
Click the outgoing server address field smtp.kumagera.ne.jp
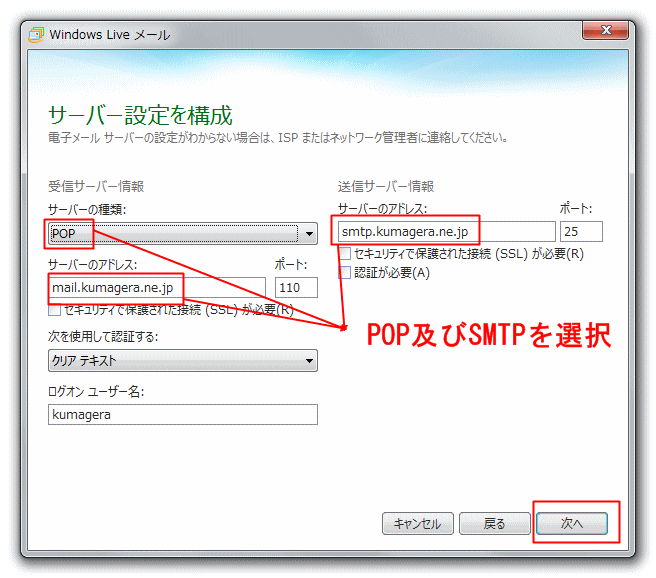(447, 232)
